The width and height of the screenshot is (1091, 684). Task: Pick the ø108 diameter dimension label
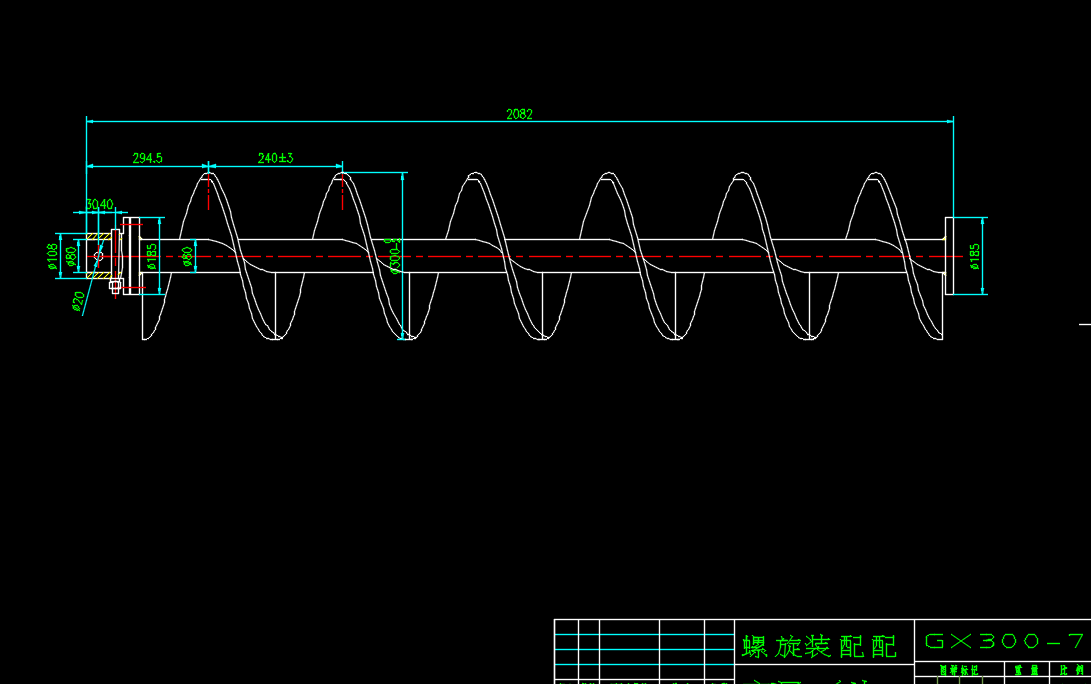52,257
